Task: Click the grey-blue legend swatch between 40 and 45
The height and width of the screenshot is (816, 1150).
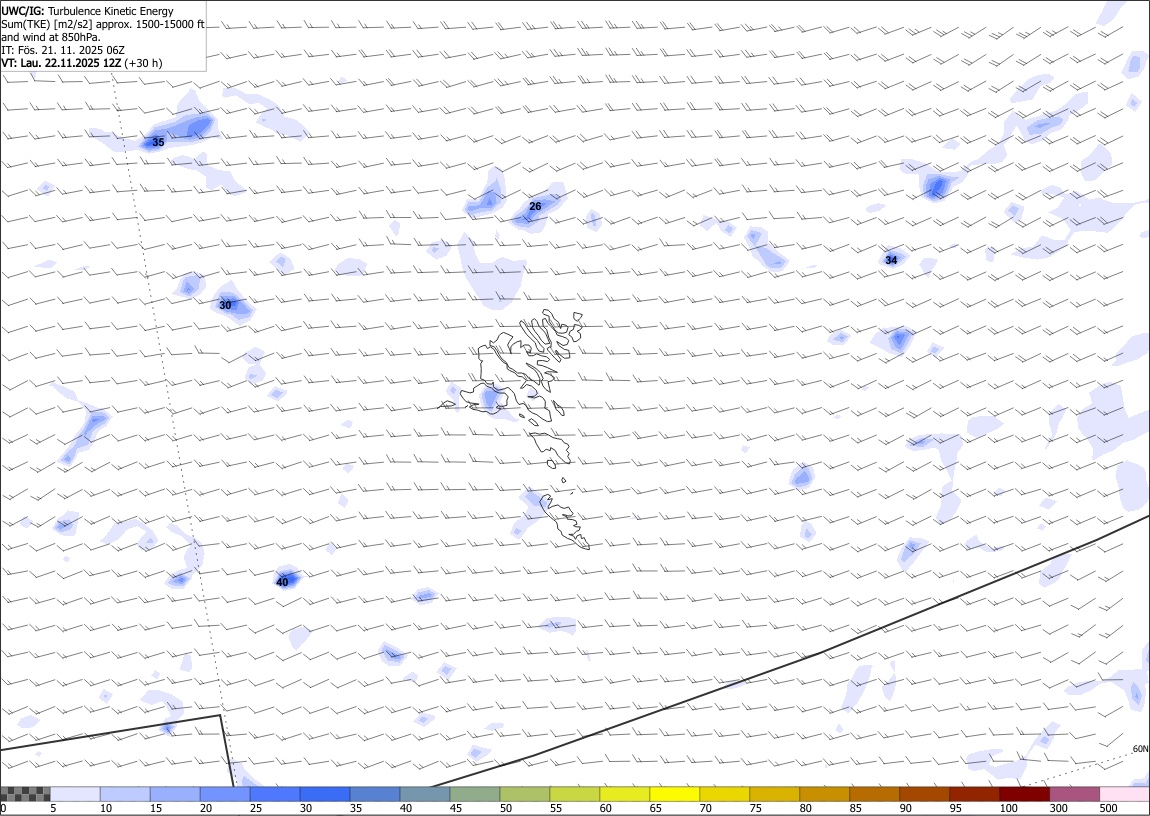Action: [425, 794]
